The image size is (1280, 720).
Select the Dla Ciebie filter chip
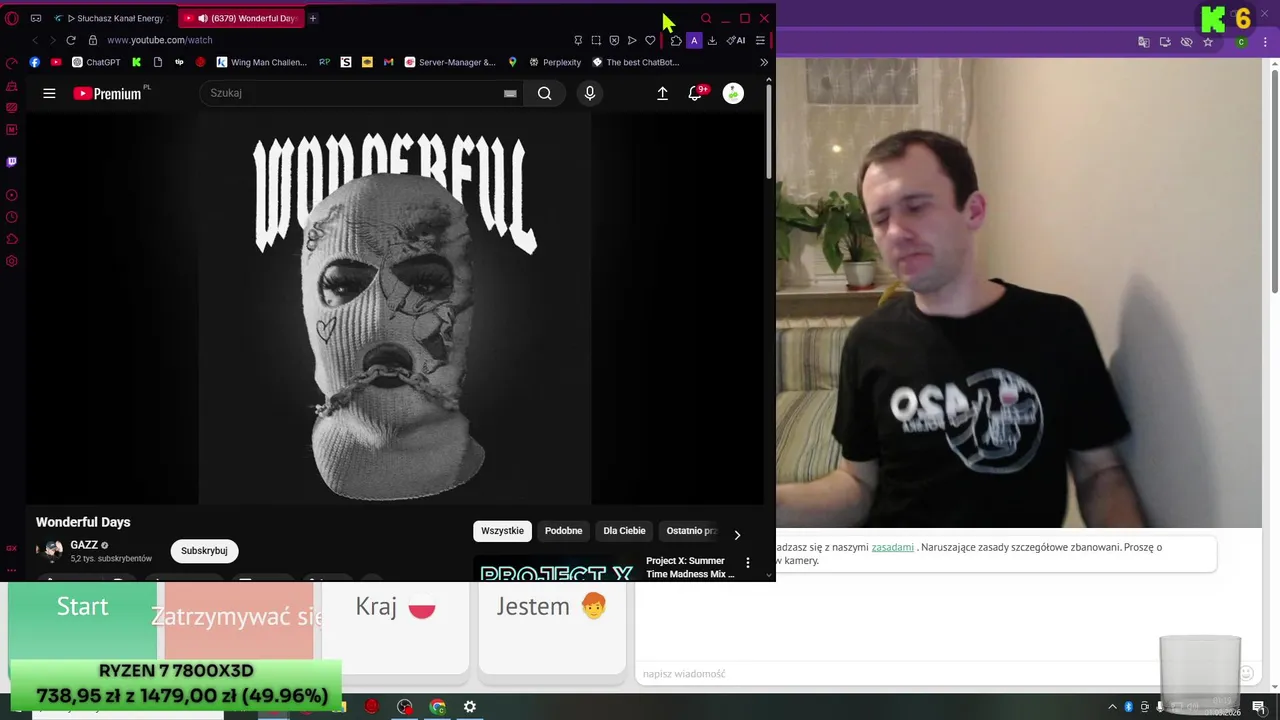[624, 531]
